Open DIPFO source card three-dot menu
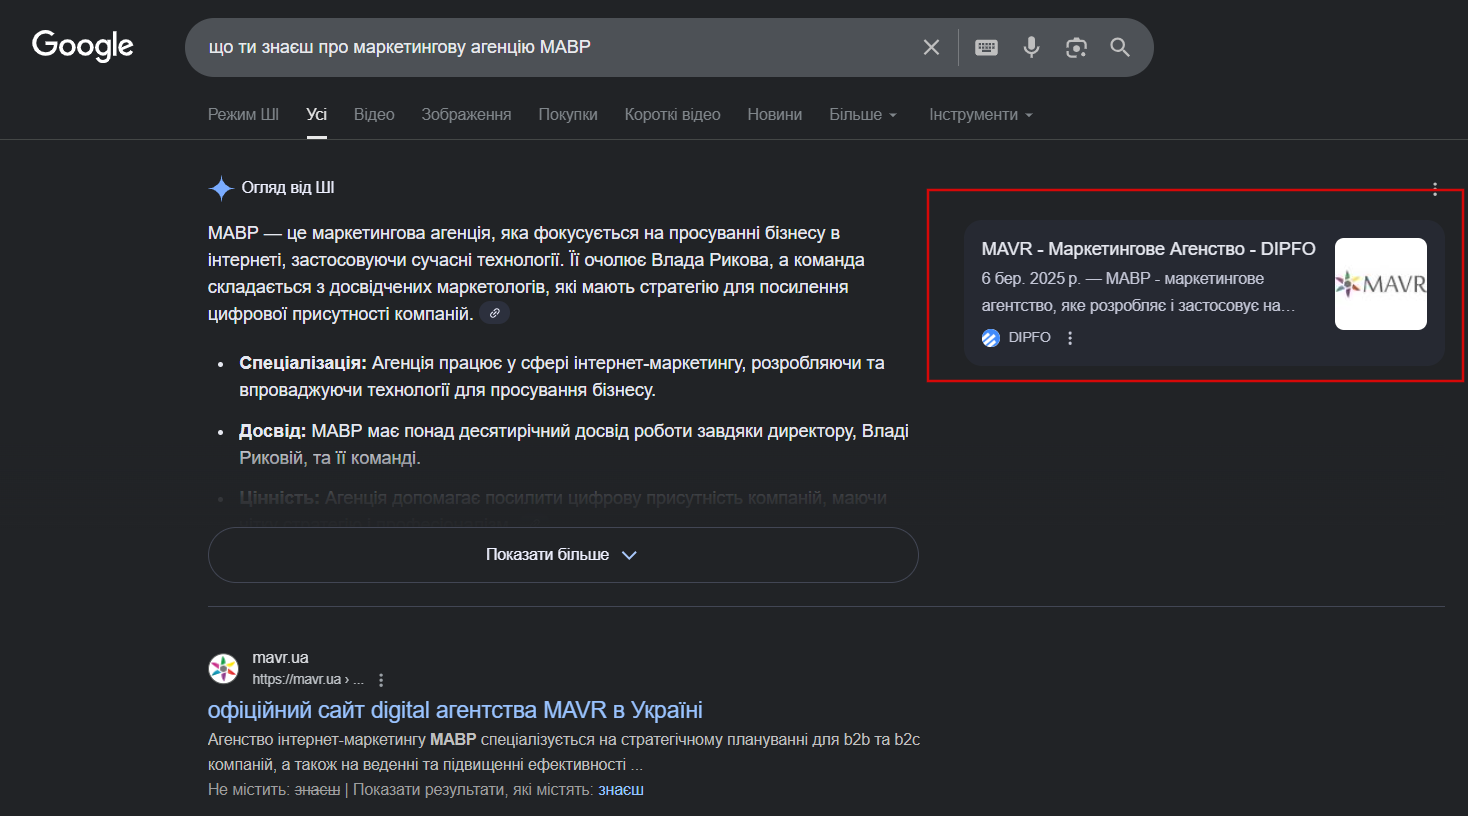The image size is (1468, 816). 1070,338
